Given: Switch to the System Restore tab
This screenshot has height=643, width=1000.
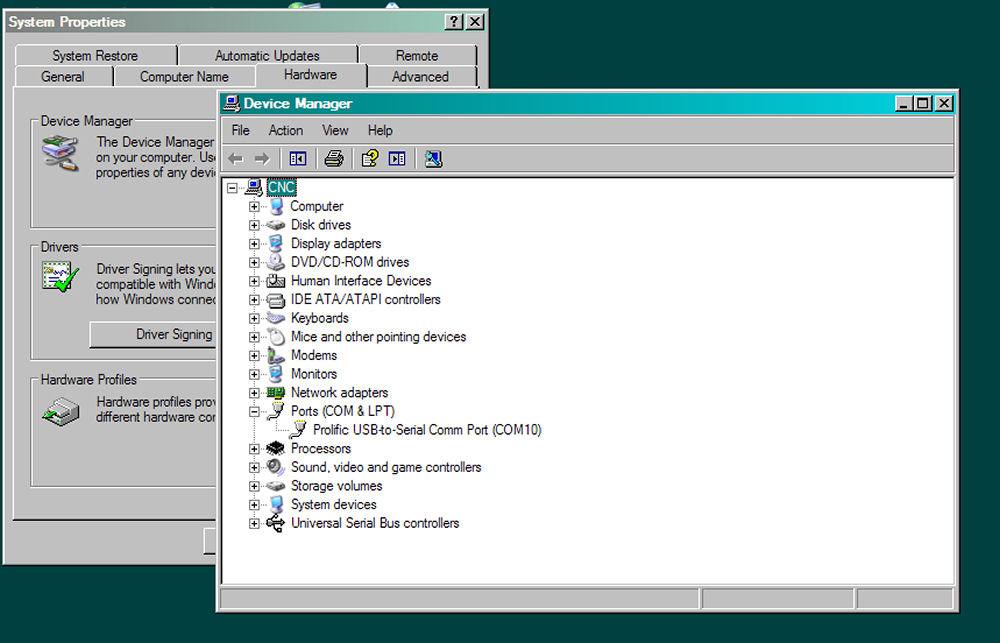Looking at the screenshot, I should click(x=95, y=56).
